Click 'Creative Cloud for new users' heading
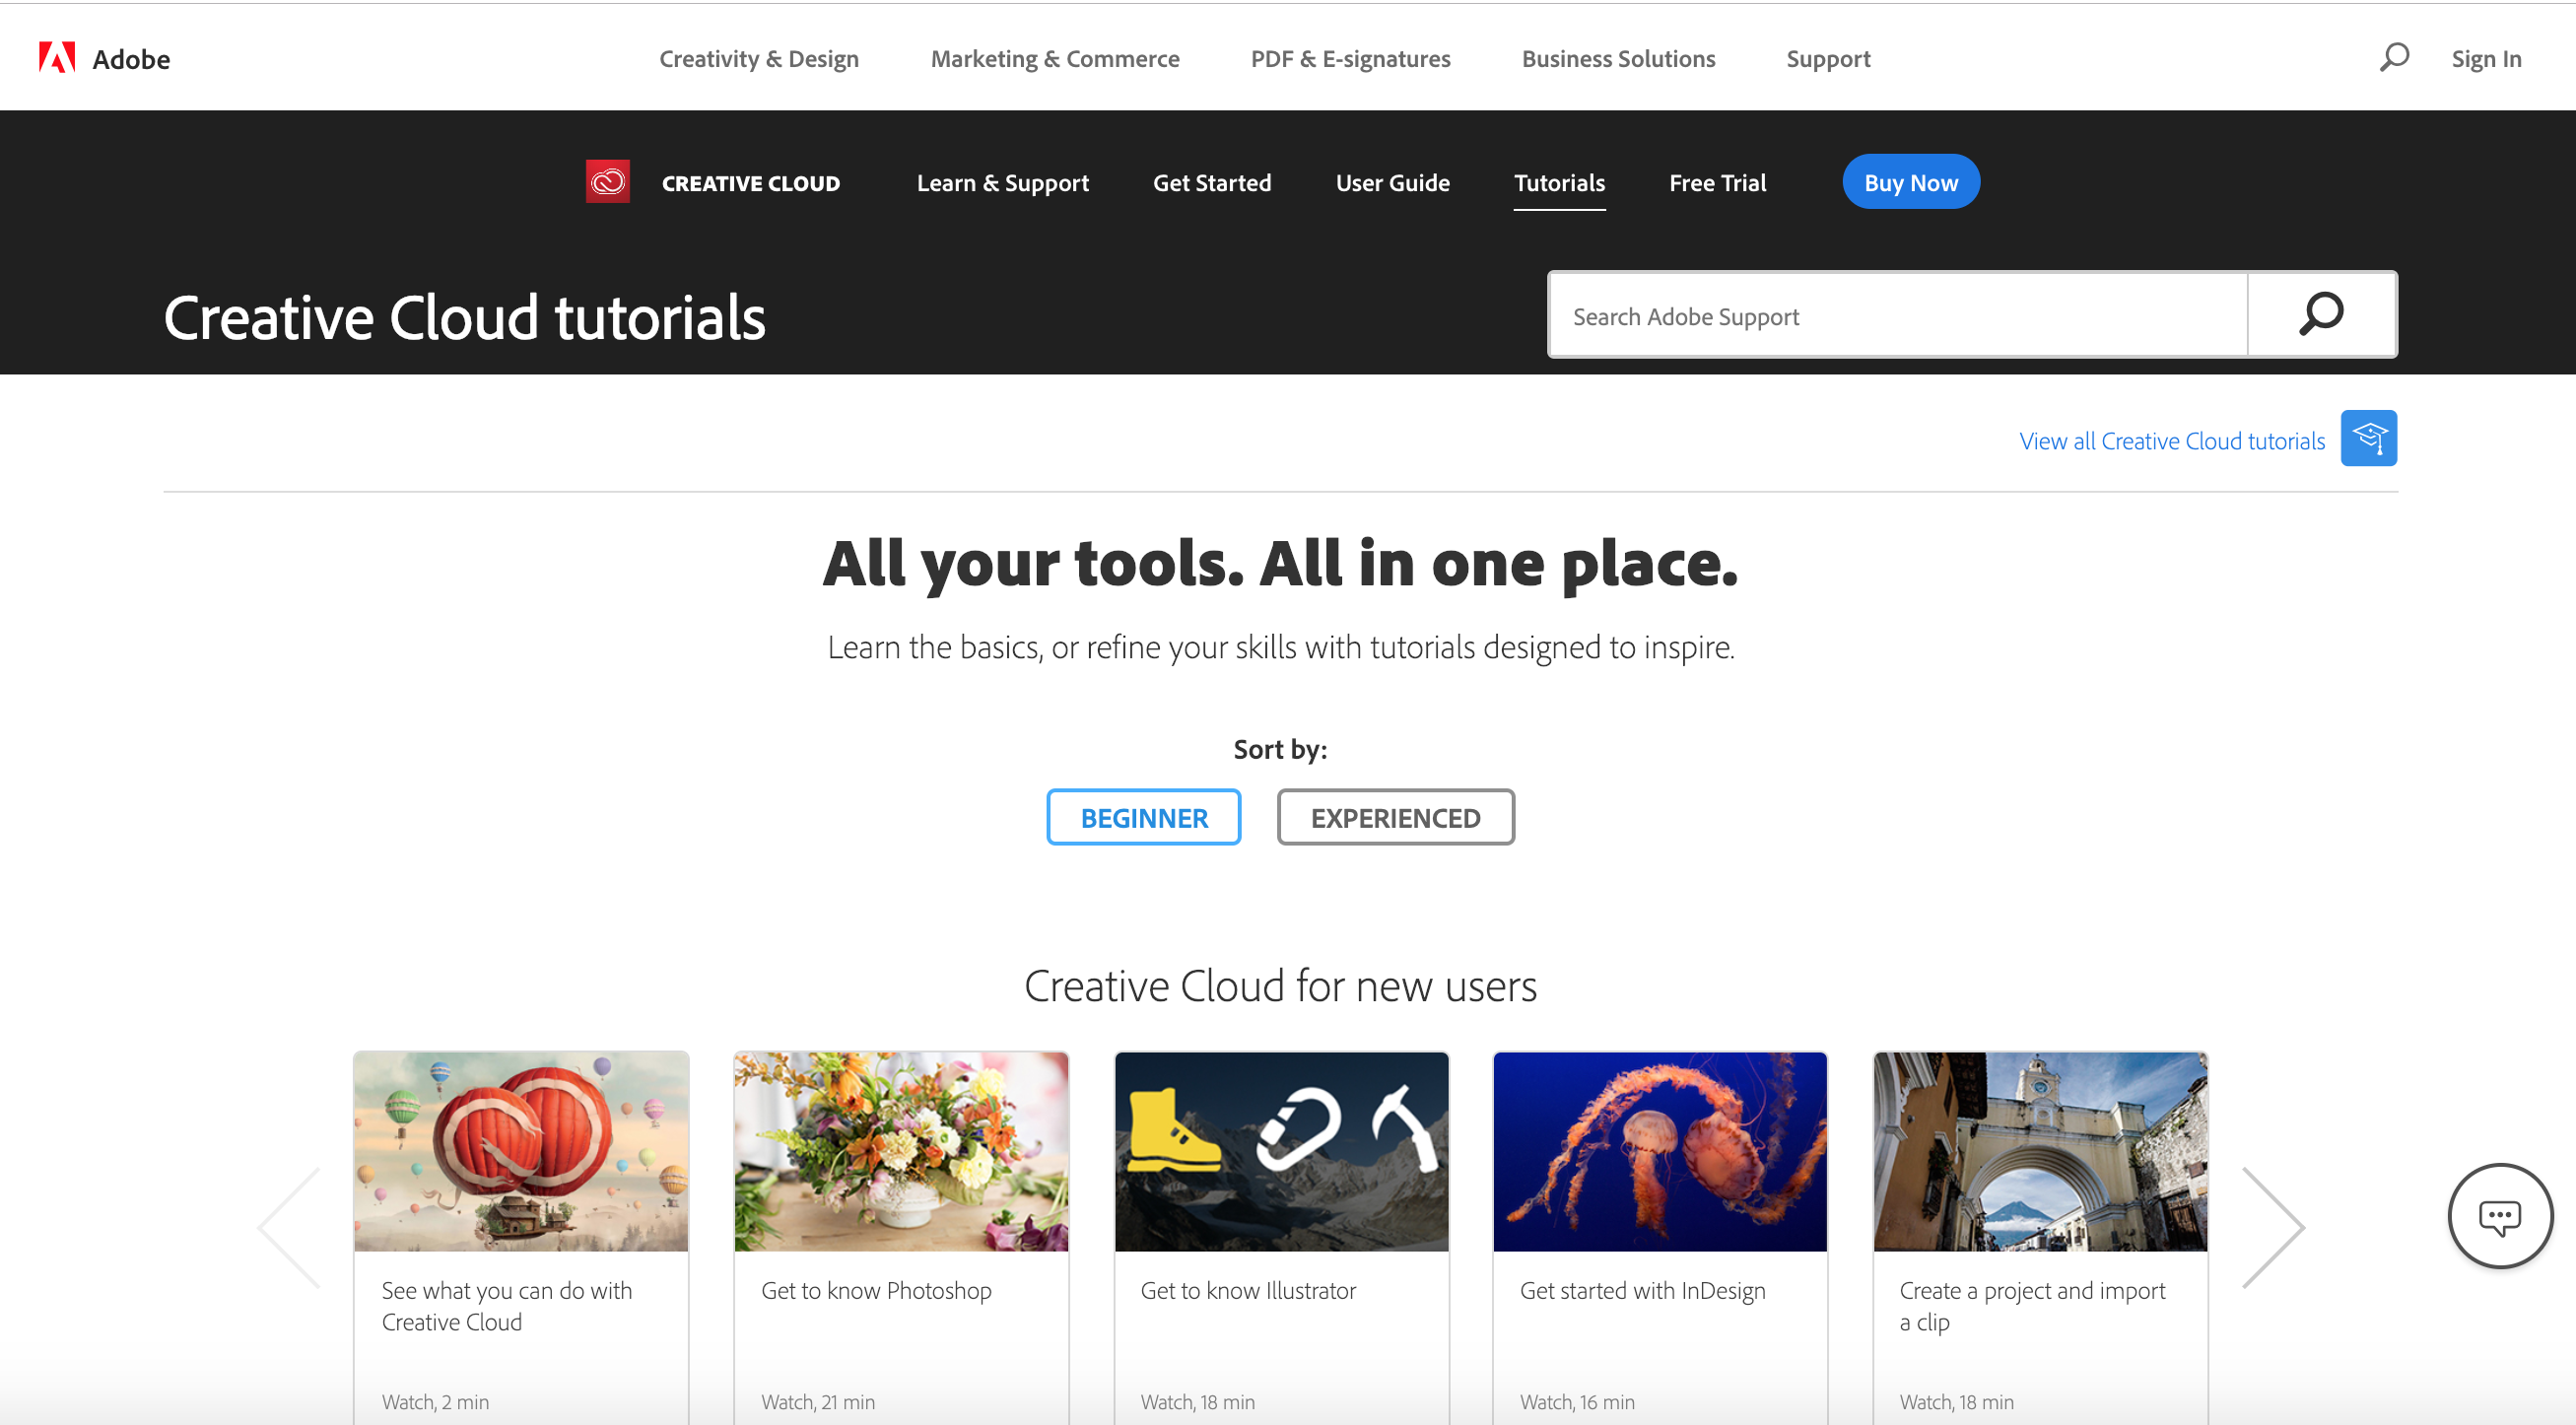 (x=1280, y=986)
